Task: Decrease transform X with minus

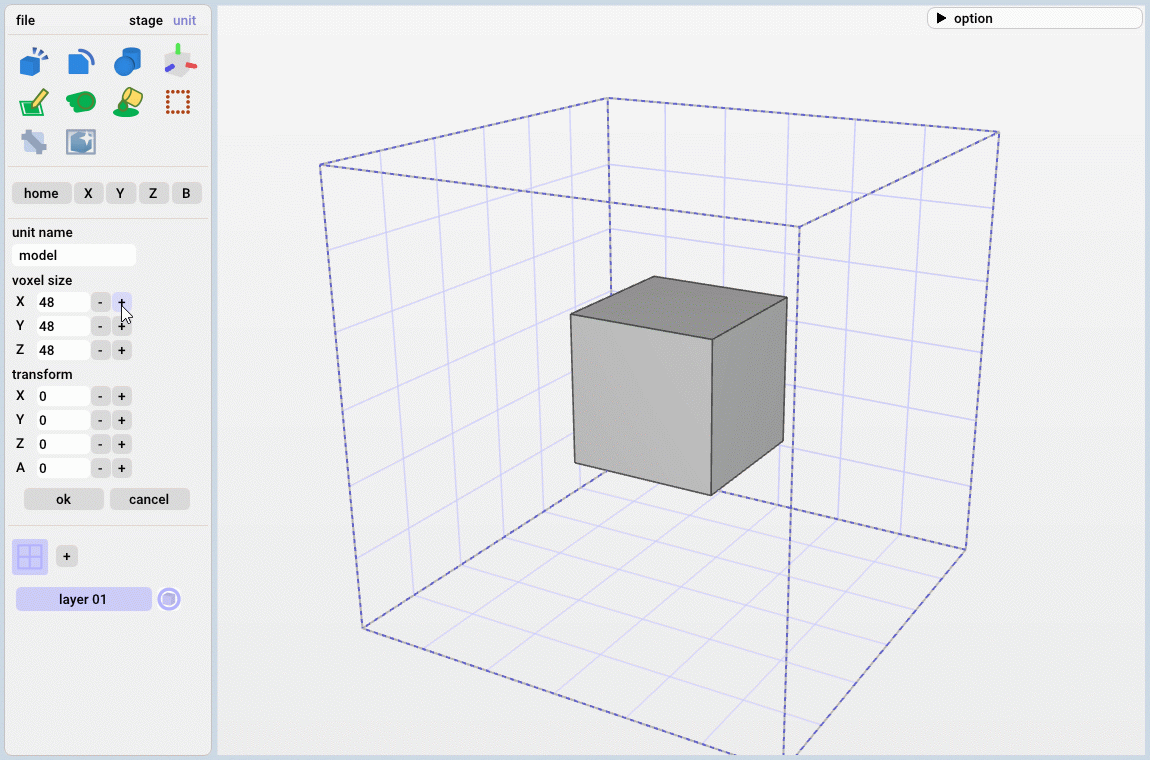Action: (100, 397)
